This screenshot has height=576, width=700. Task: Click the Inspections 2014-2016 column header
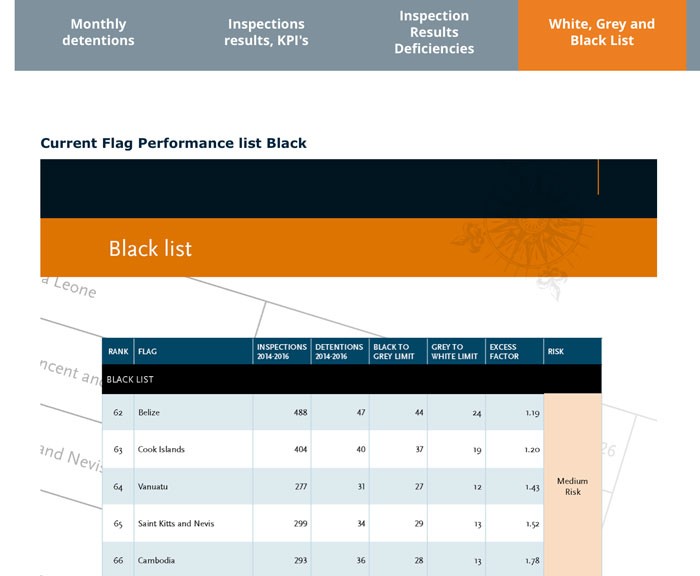pyautogui.click(x=282, y=351)
